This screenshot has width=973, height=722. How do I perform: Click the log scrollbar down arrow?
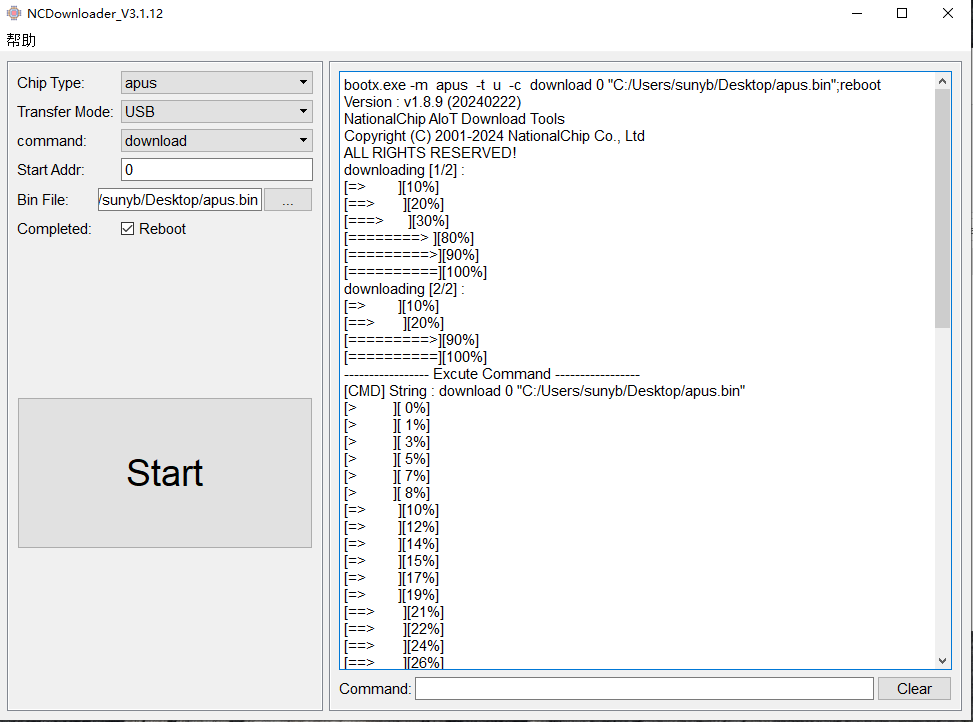(943, 661)
